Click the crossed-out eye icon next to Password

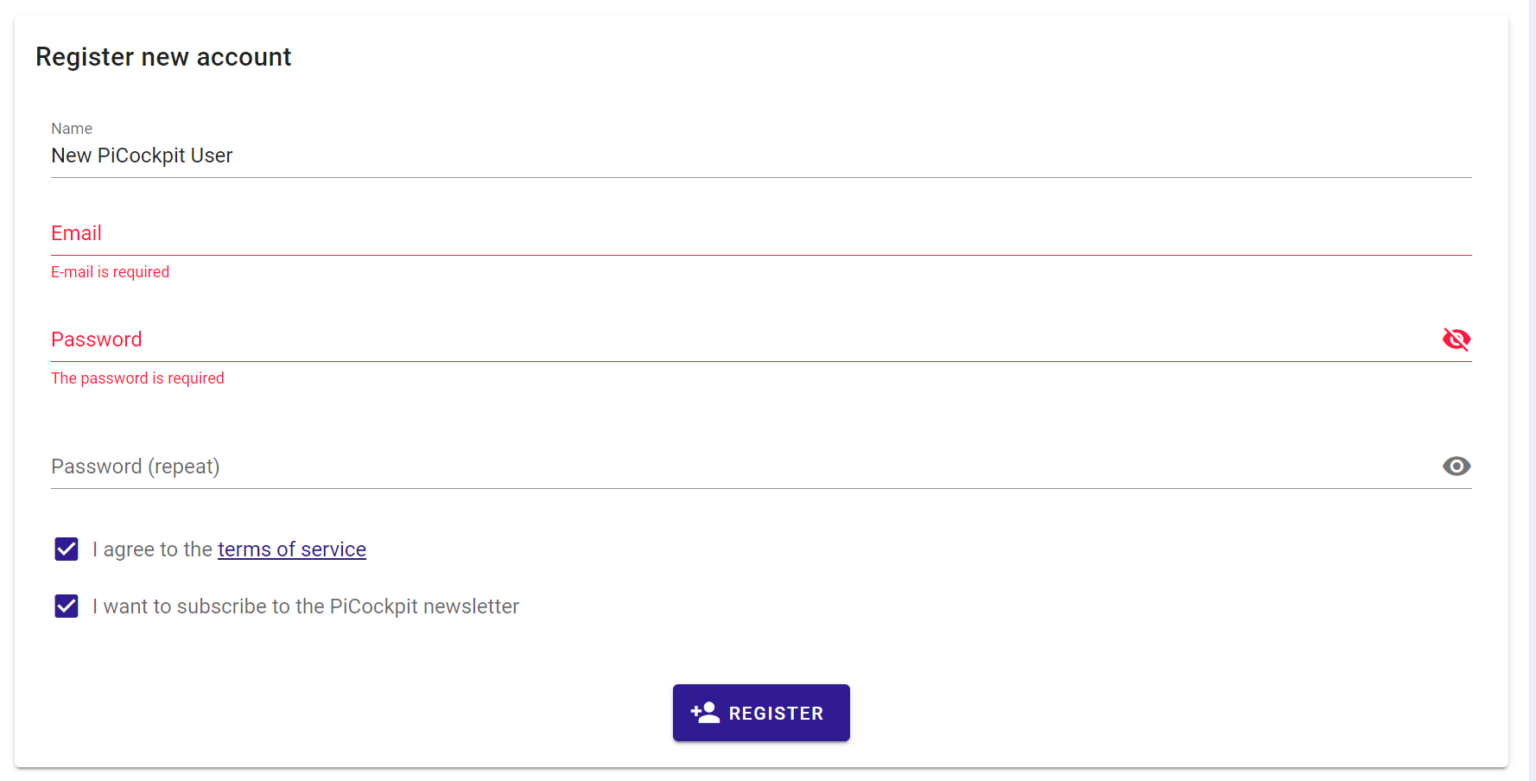(x=1456, y=339)
